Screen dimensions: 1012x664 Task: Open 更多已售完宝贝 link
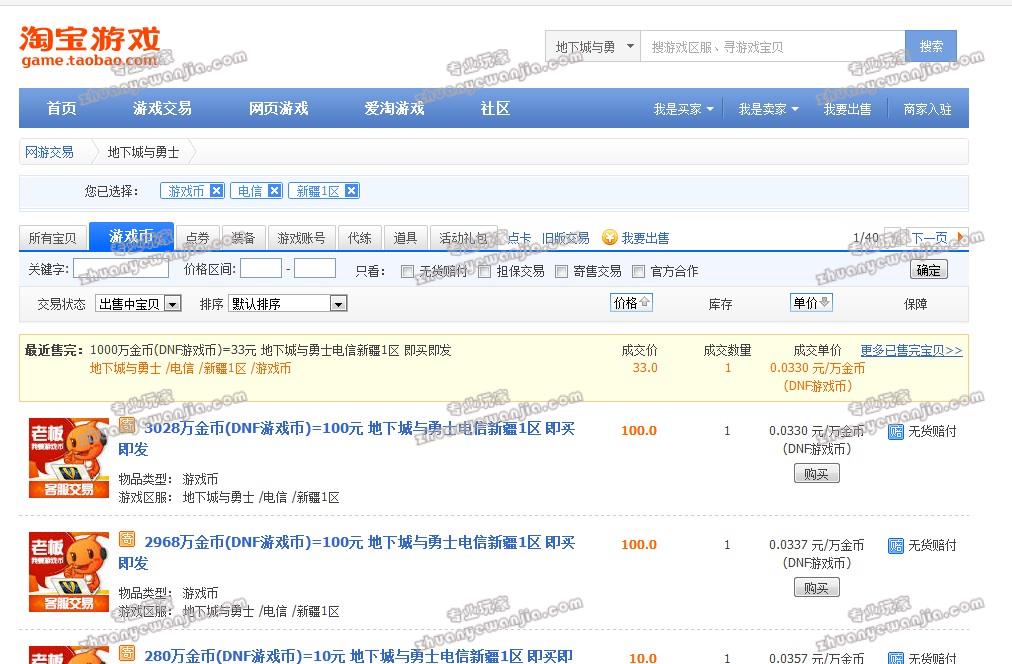911,350
